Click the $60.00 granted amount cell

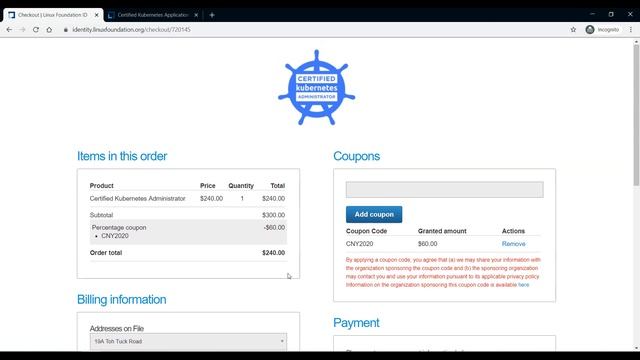(x=427, y=244)
